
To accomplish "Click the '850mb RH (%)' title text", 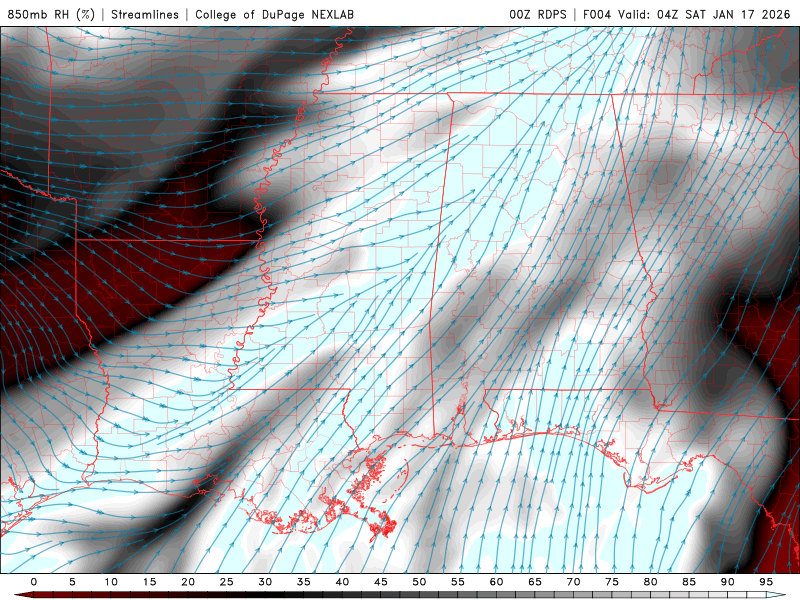I will pos(51,14).
